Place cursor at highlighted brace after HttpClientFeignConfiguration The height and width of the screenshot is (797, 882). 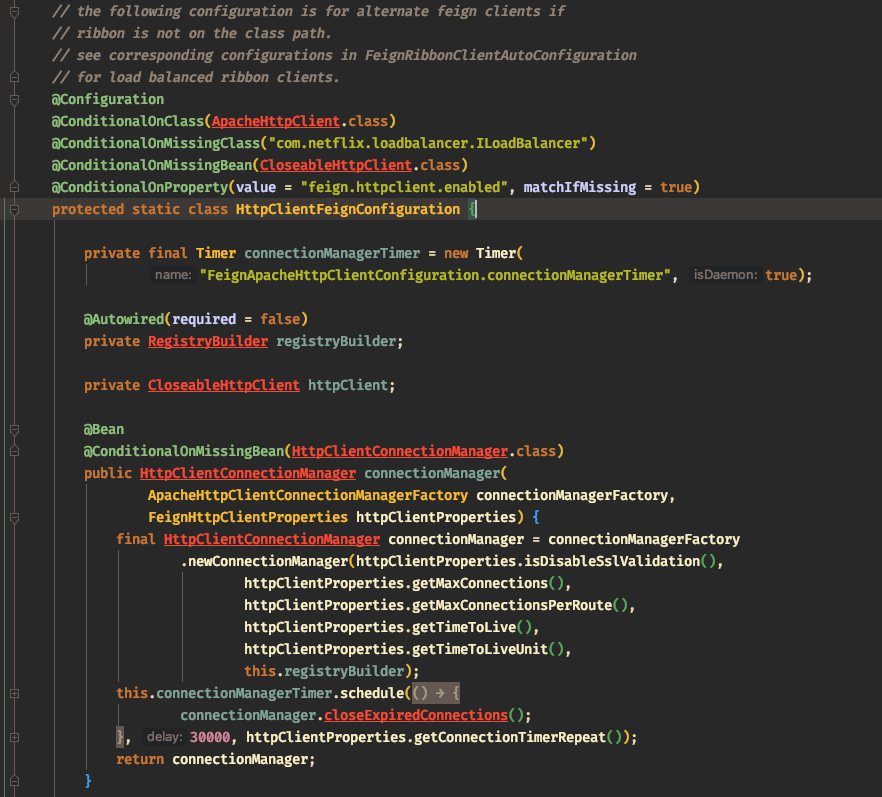(x=472, y=209)
